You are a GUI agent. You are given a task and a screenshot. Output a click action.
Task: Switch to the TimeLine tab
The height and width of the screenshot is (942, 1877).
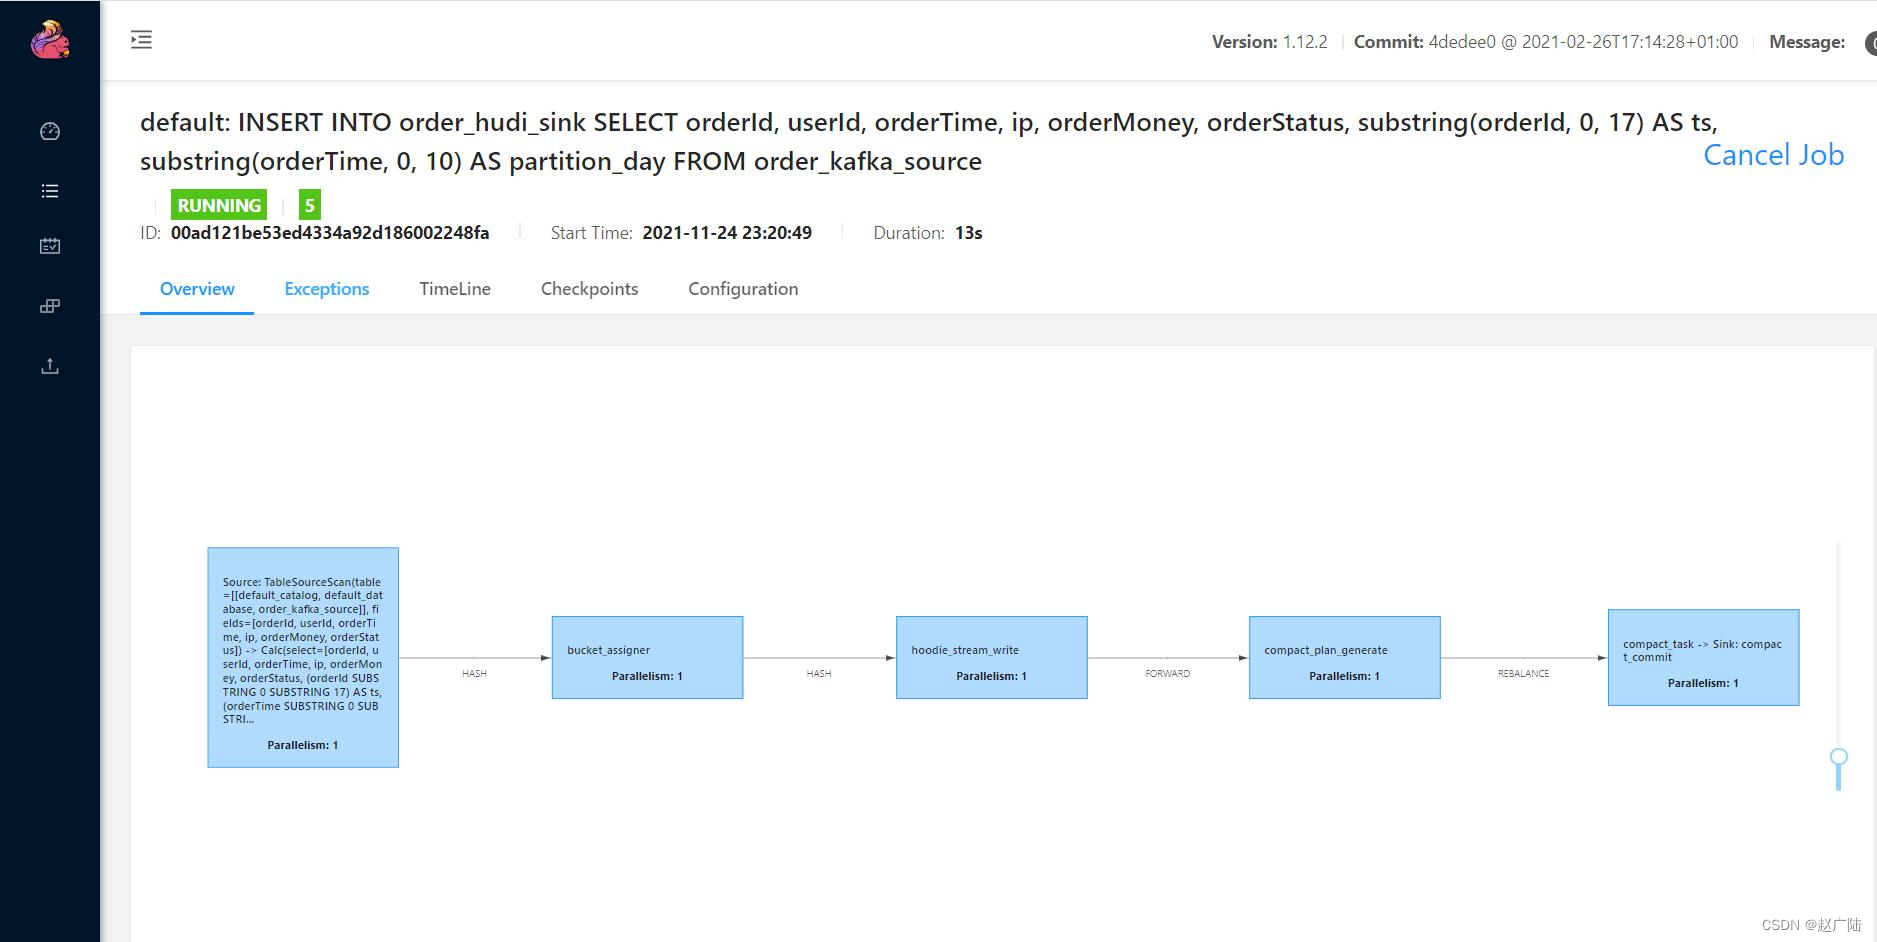click(x=454, y=289)
